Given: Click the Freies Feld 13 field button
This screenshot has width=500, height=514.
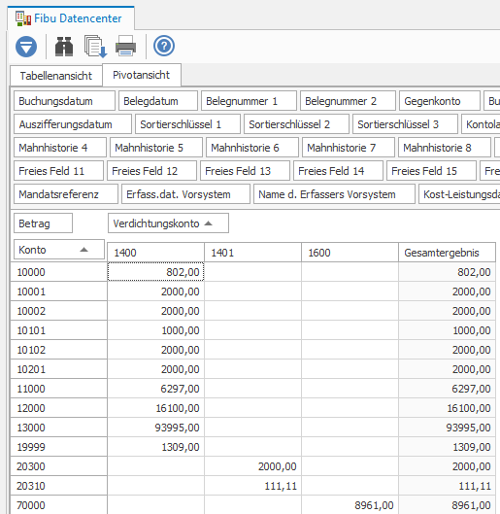Looking at the screenshot, I should pos(245,171).
